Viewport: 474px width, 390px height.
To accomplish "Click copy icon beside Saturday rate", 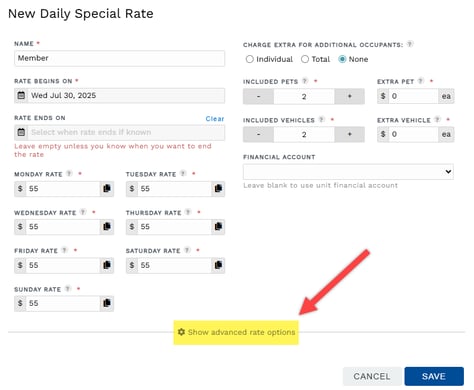I will (x=218, y=265).
